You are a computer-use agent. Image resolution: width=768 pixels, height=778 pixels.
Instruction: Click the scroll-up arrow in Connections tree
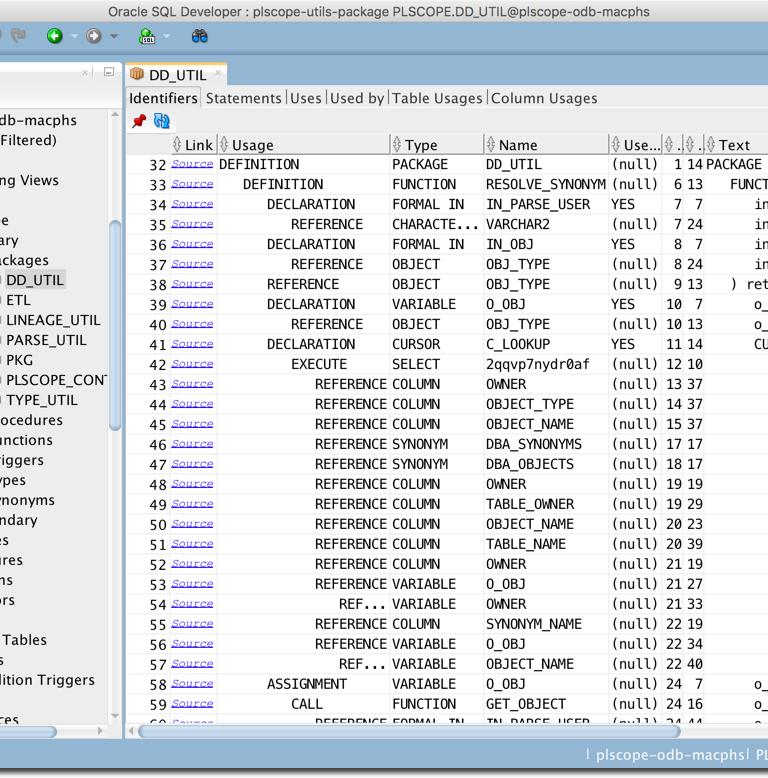click(115, 115)
